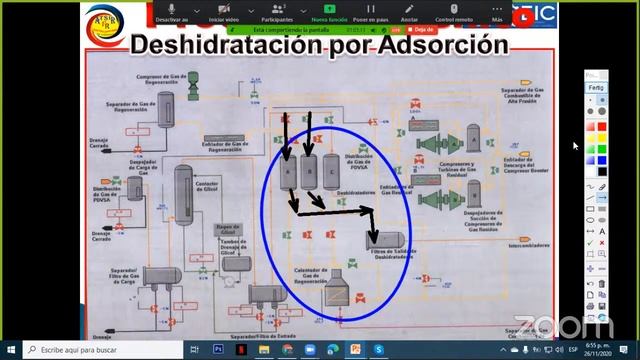640x360 pixels.
Task: Pick the translucent red color swatch
Action: click(x=590, y=127)
